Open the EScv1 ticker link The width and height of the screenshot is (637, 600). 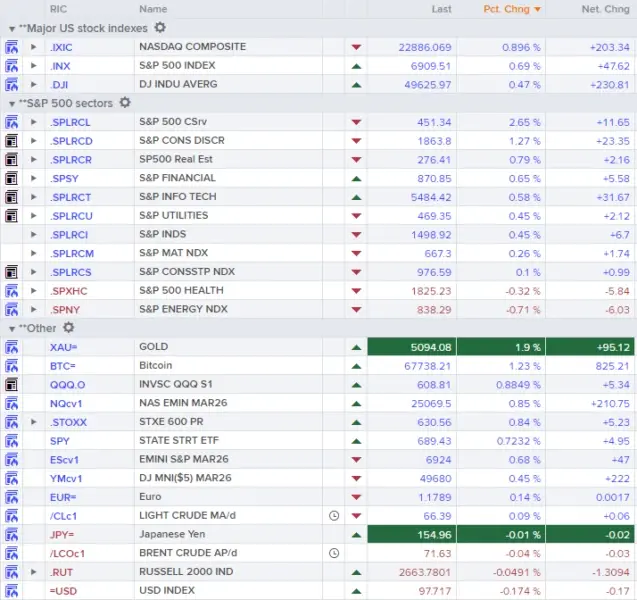coord(64,460)
